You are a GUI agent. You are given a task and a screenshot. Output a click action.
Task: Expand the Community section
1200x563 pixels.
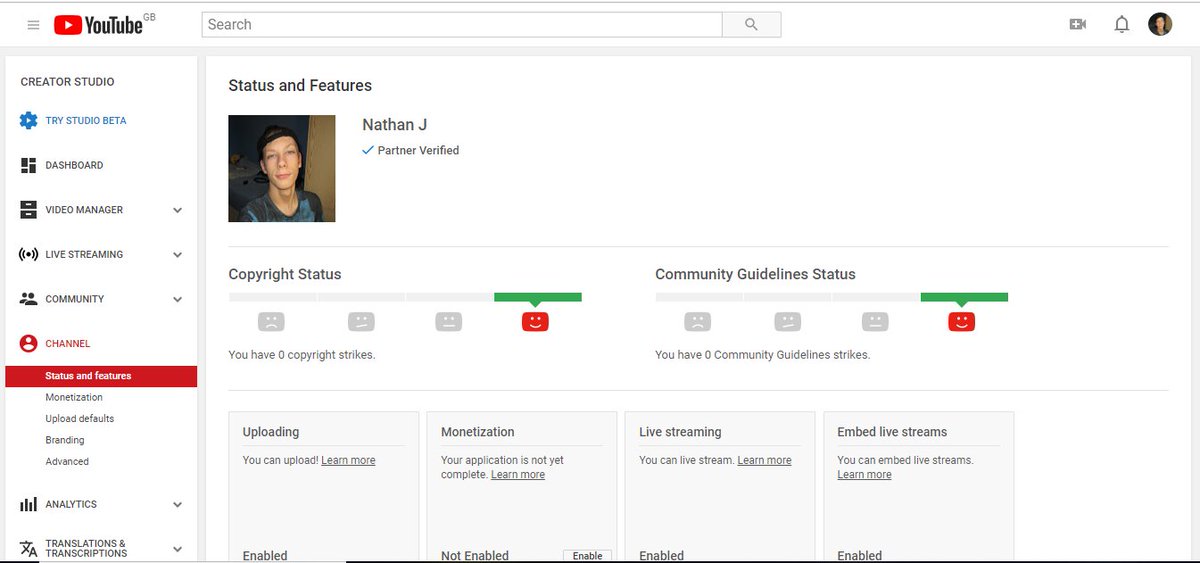[x=177, y=299]
